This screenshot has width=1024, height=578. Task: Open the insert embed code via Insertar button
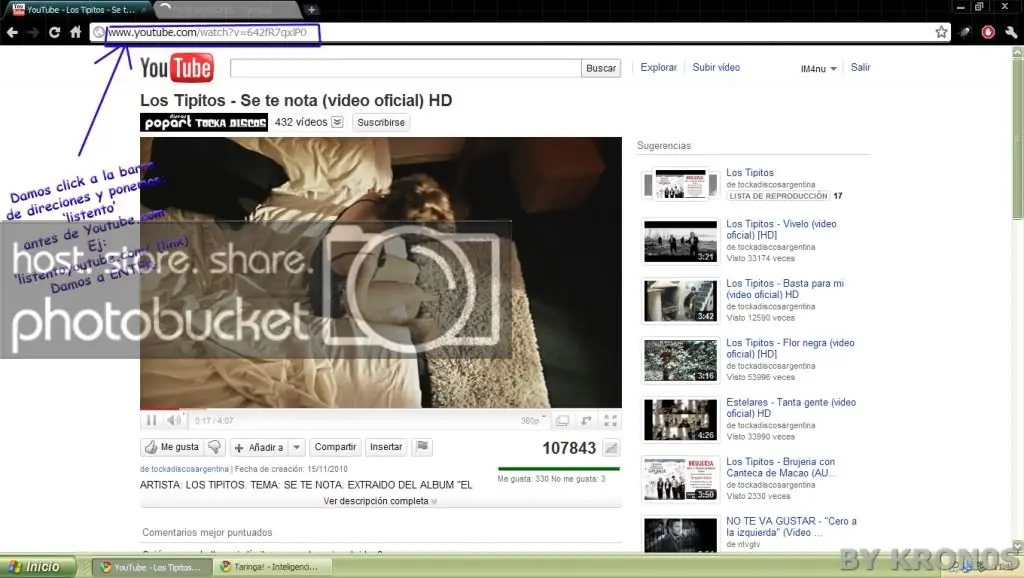[385, 447]
